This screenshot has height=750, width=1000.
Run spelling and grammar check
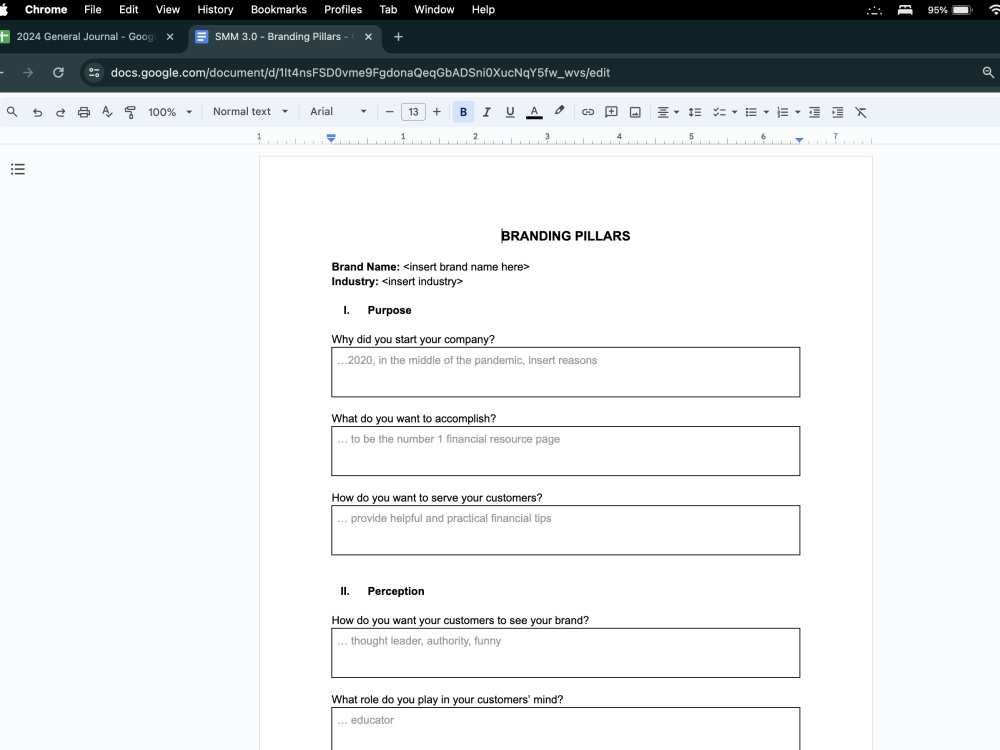coord(107,112)
